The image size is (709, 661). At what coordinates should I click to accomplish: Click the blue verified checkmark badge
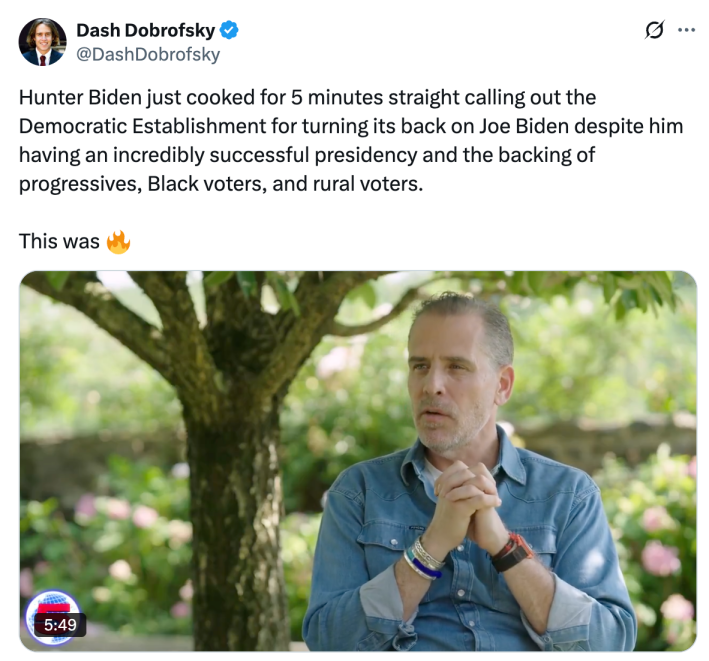[230, 30]
